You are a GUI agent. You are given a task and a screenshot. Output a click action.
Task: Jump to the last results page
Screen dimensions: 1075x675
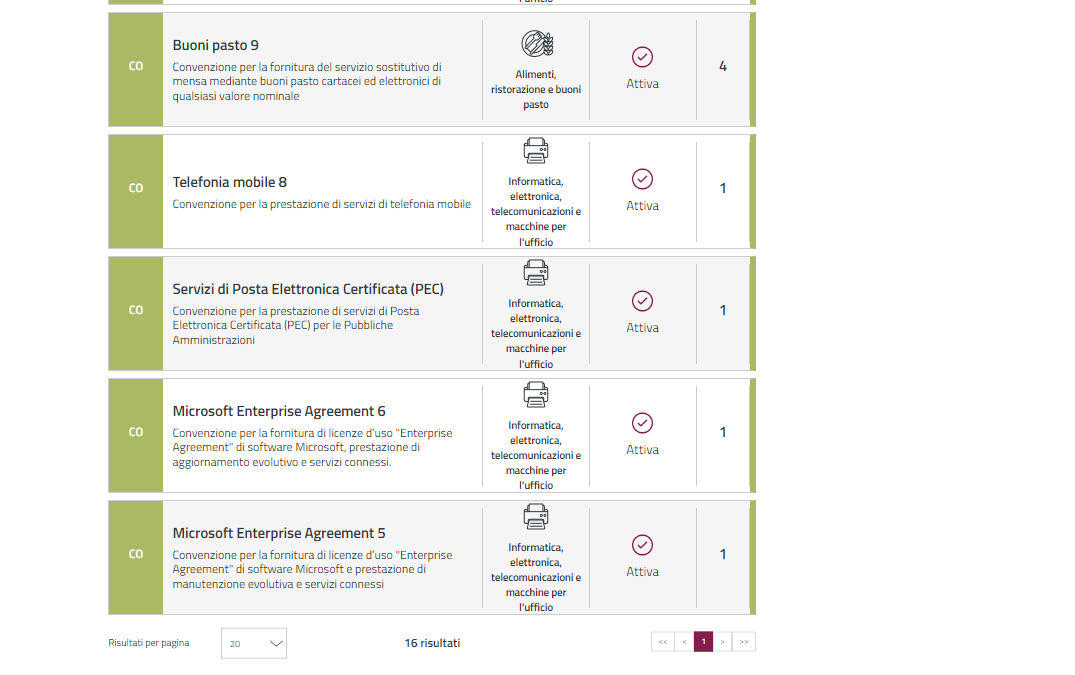coord(744,642)
